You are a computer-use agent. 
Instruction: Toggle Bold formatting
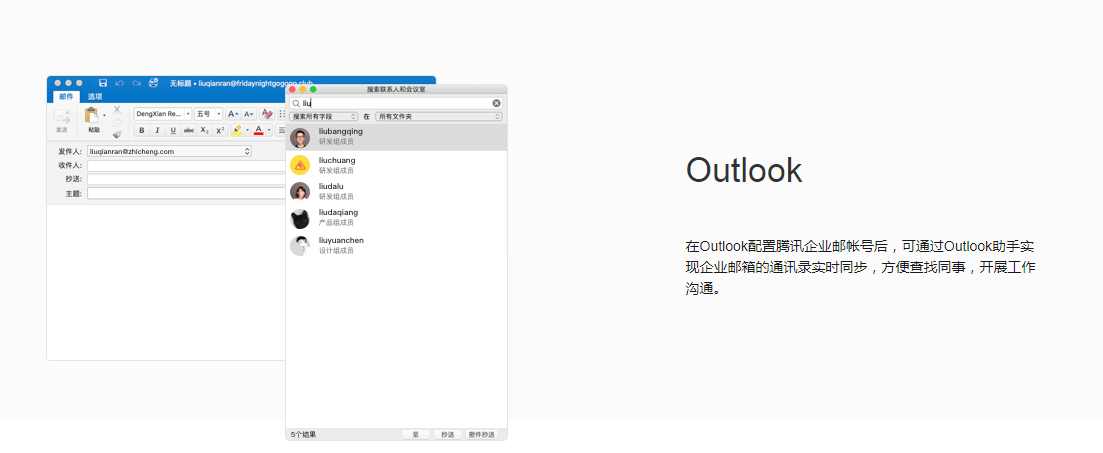click(x=141, y=130)
